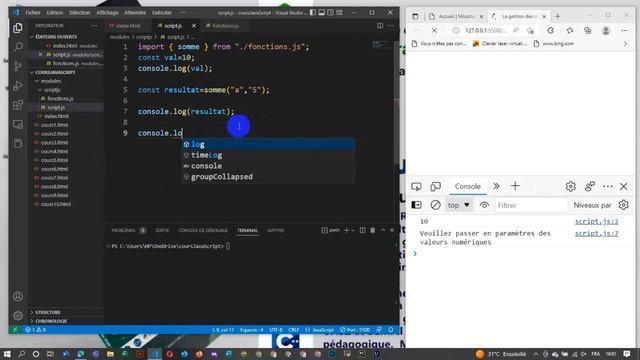The image size is (640, 360).
Task: Open Run and Debug view
Action: pyautogui.click(x=18, y=85)
